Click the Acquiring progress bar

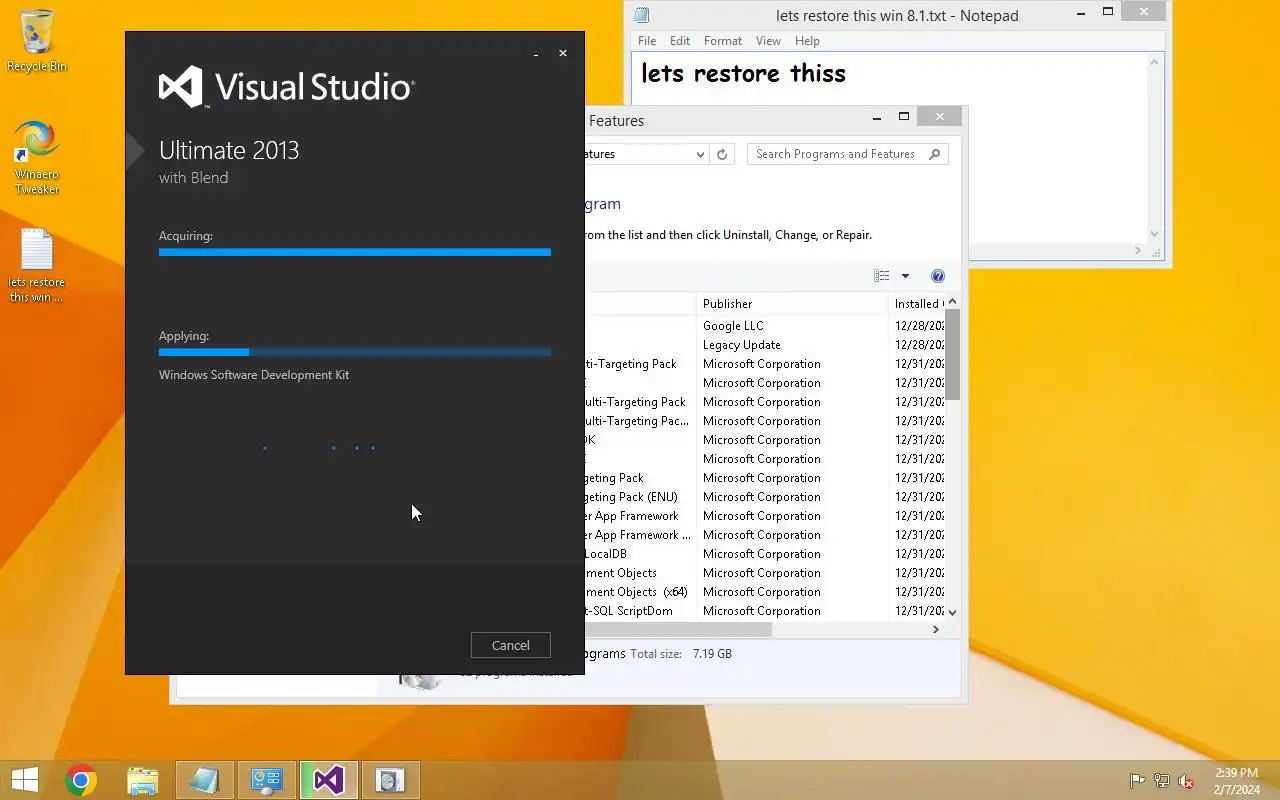pos(355,253)
